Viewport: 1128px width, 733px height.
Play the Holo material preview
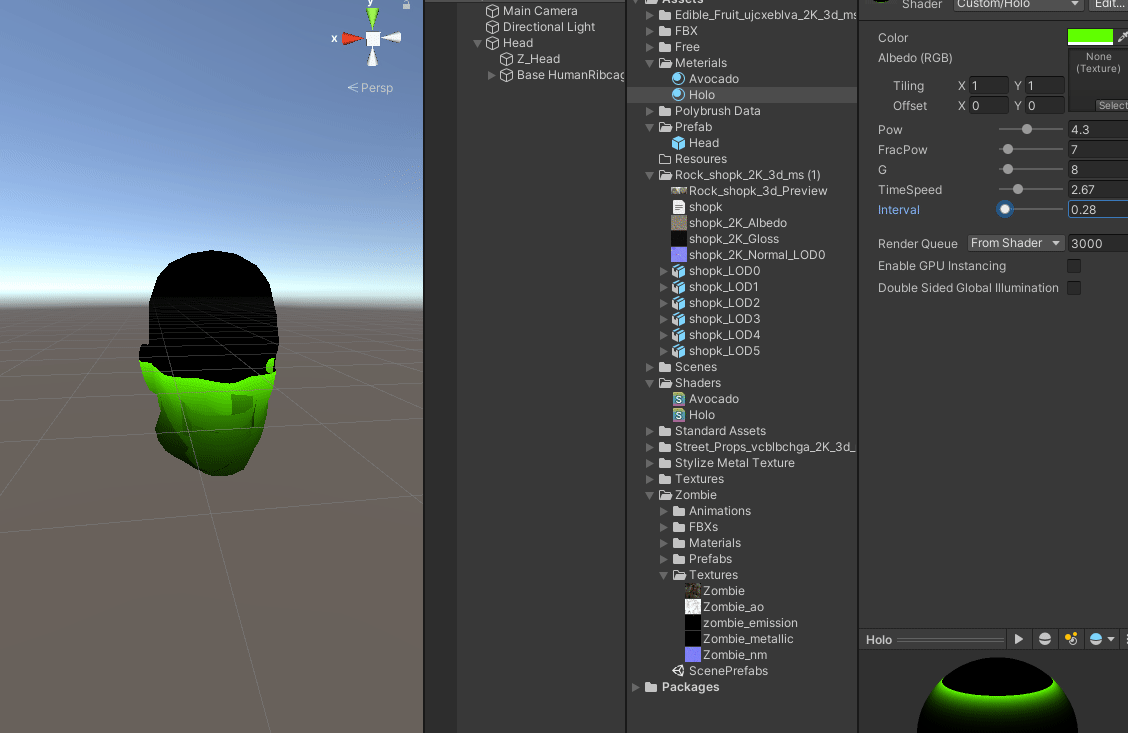click(1019, 639)
